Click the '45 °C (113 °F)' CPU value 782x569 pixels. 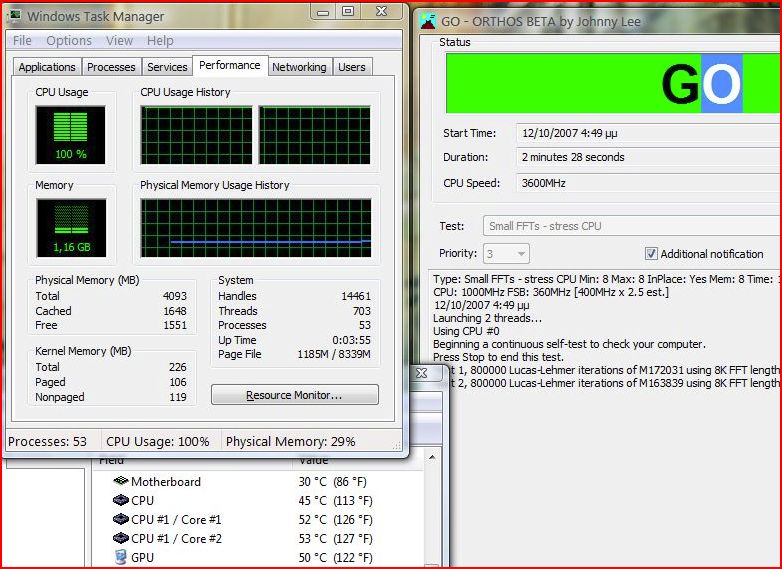coord(336,501)
